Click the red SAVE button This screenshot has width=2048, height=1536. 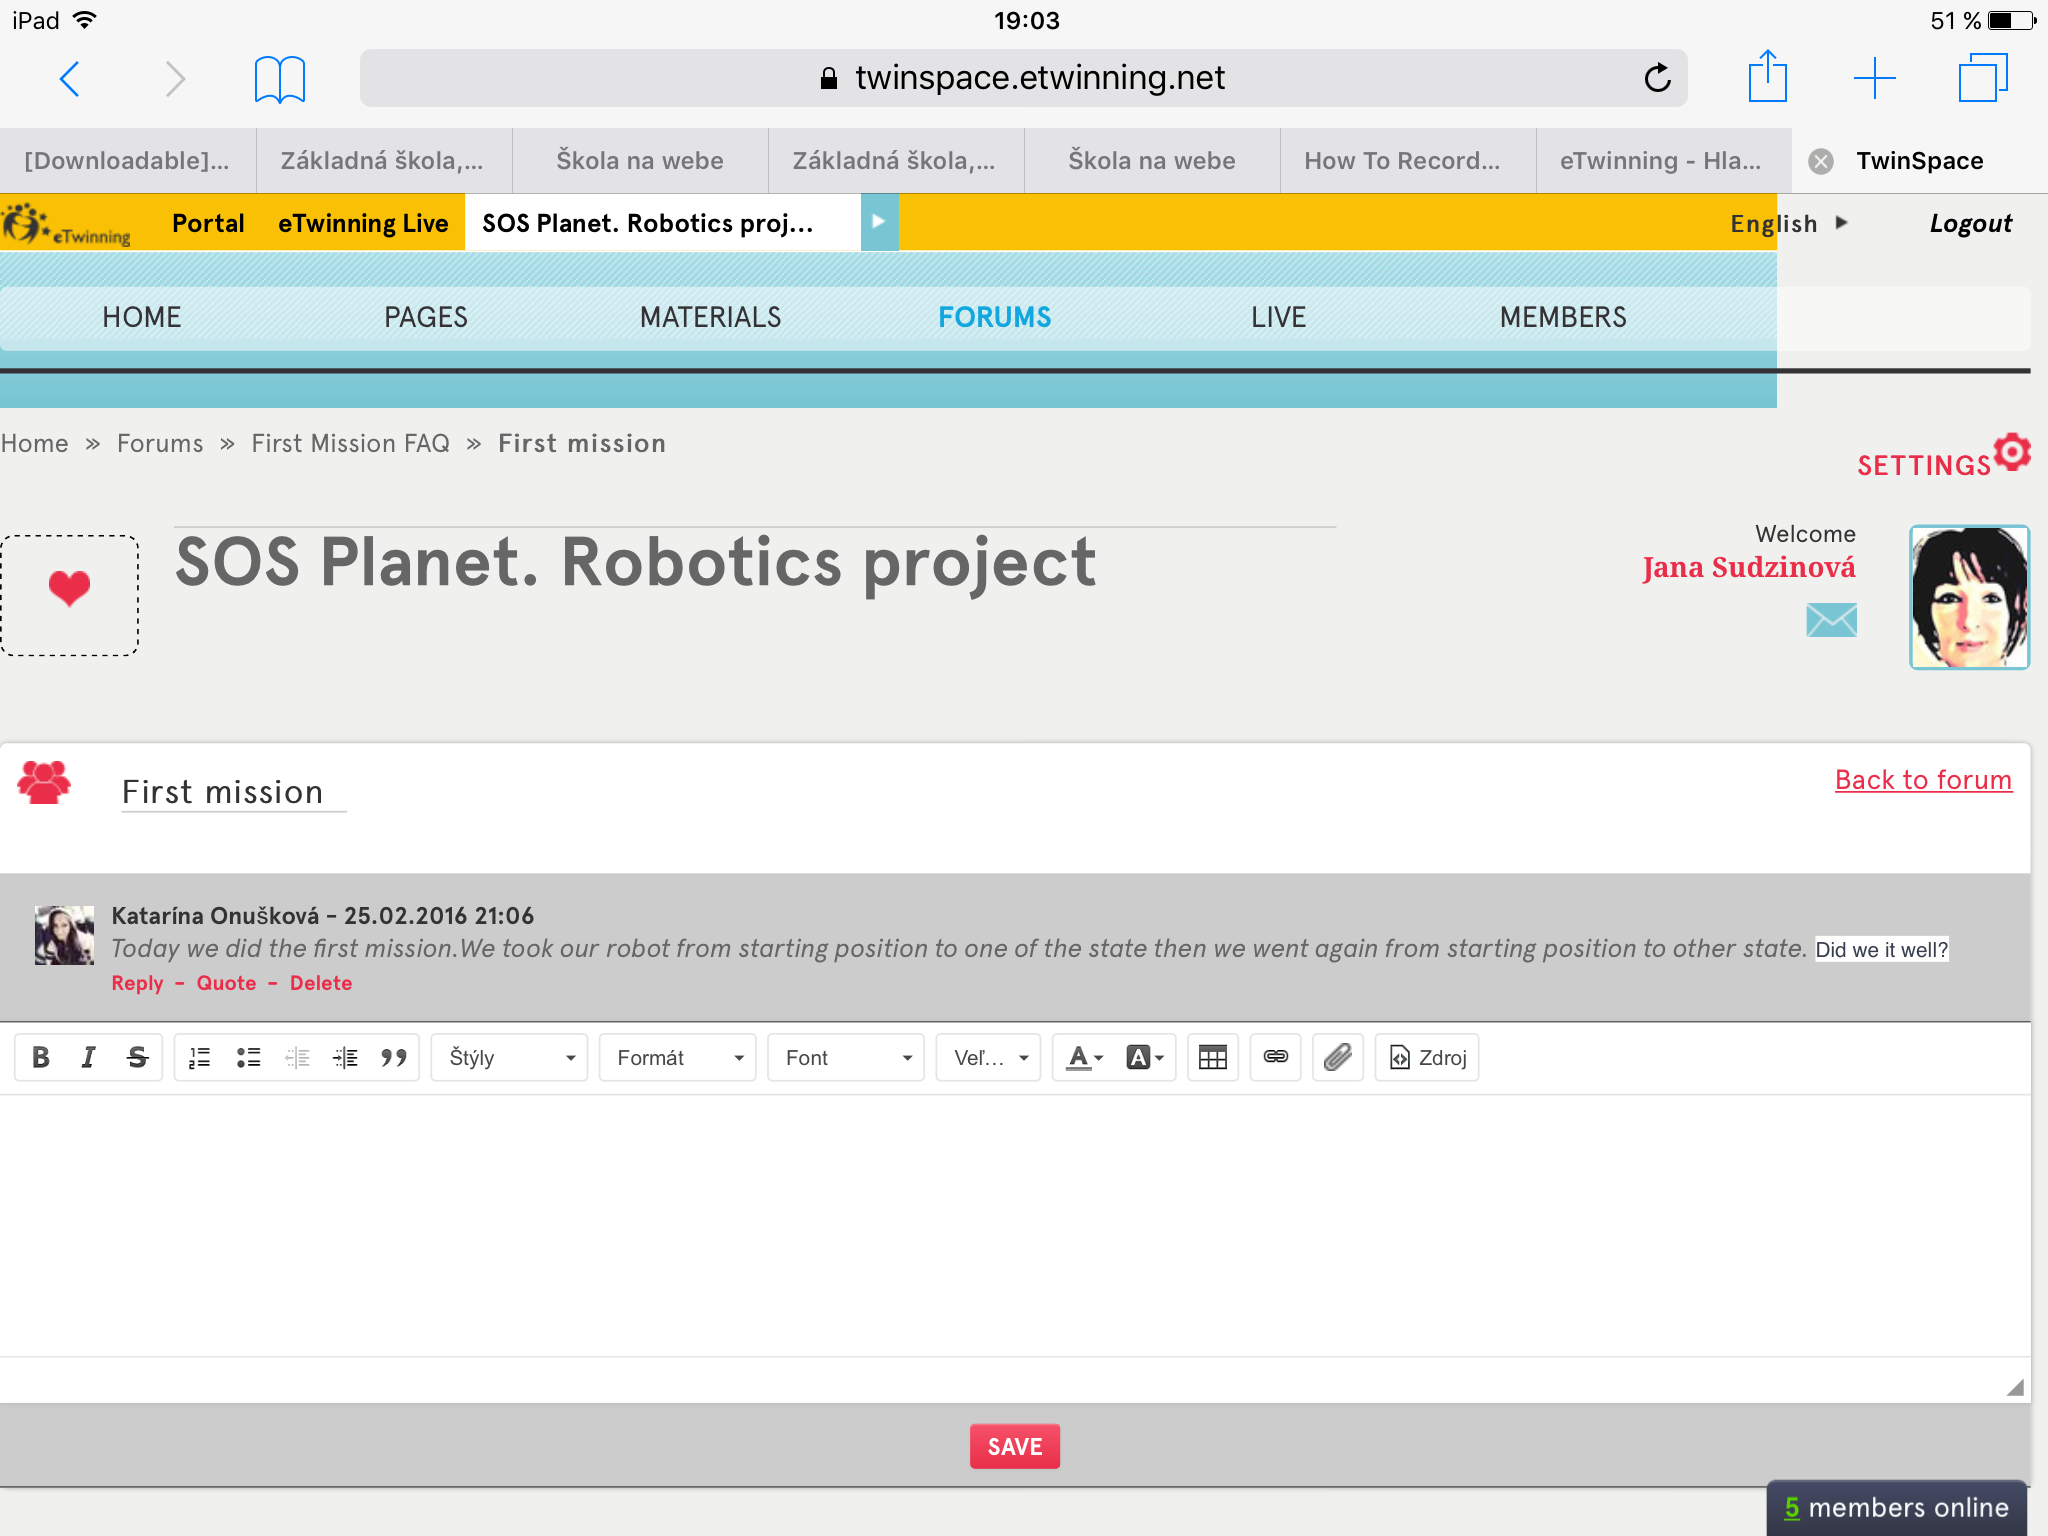(x=1014, y=1446)
